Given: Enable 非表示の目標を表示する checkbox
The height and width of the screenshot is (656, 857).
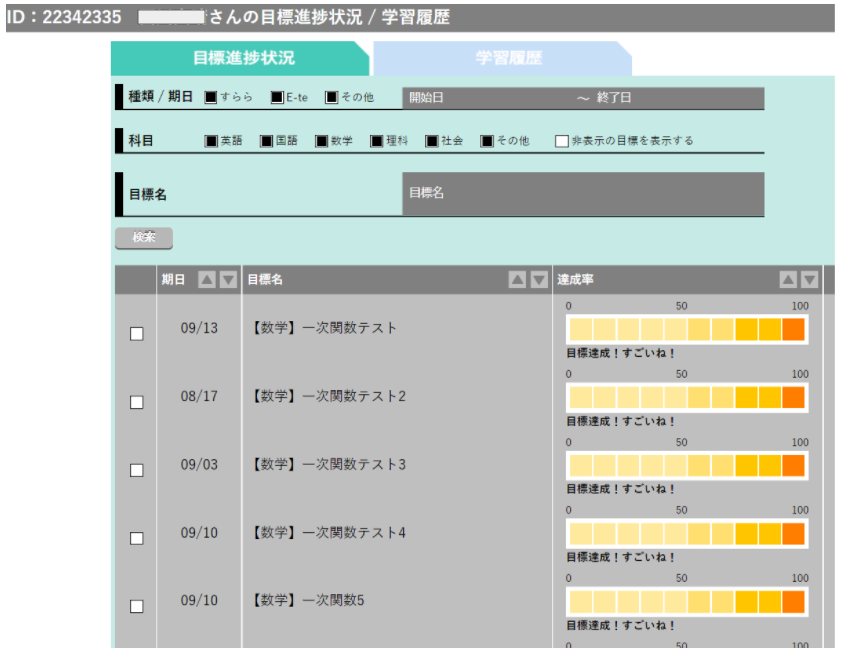Looking at the screenshot, I should pos(562,141).
